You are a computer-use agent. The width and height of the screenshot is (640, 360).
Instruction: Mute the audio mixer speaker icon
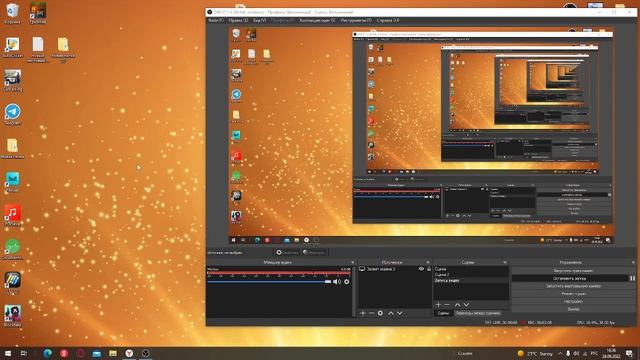point(337,282)
